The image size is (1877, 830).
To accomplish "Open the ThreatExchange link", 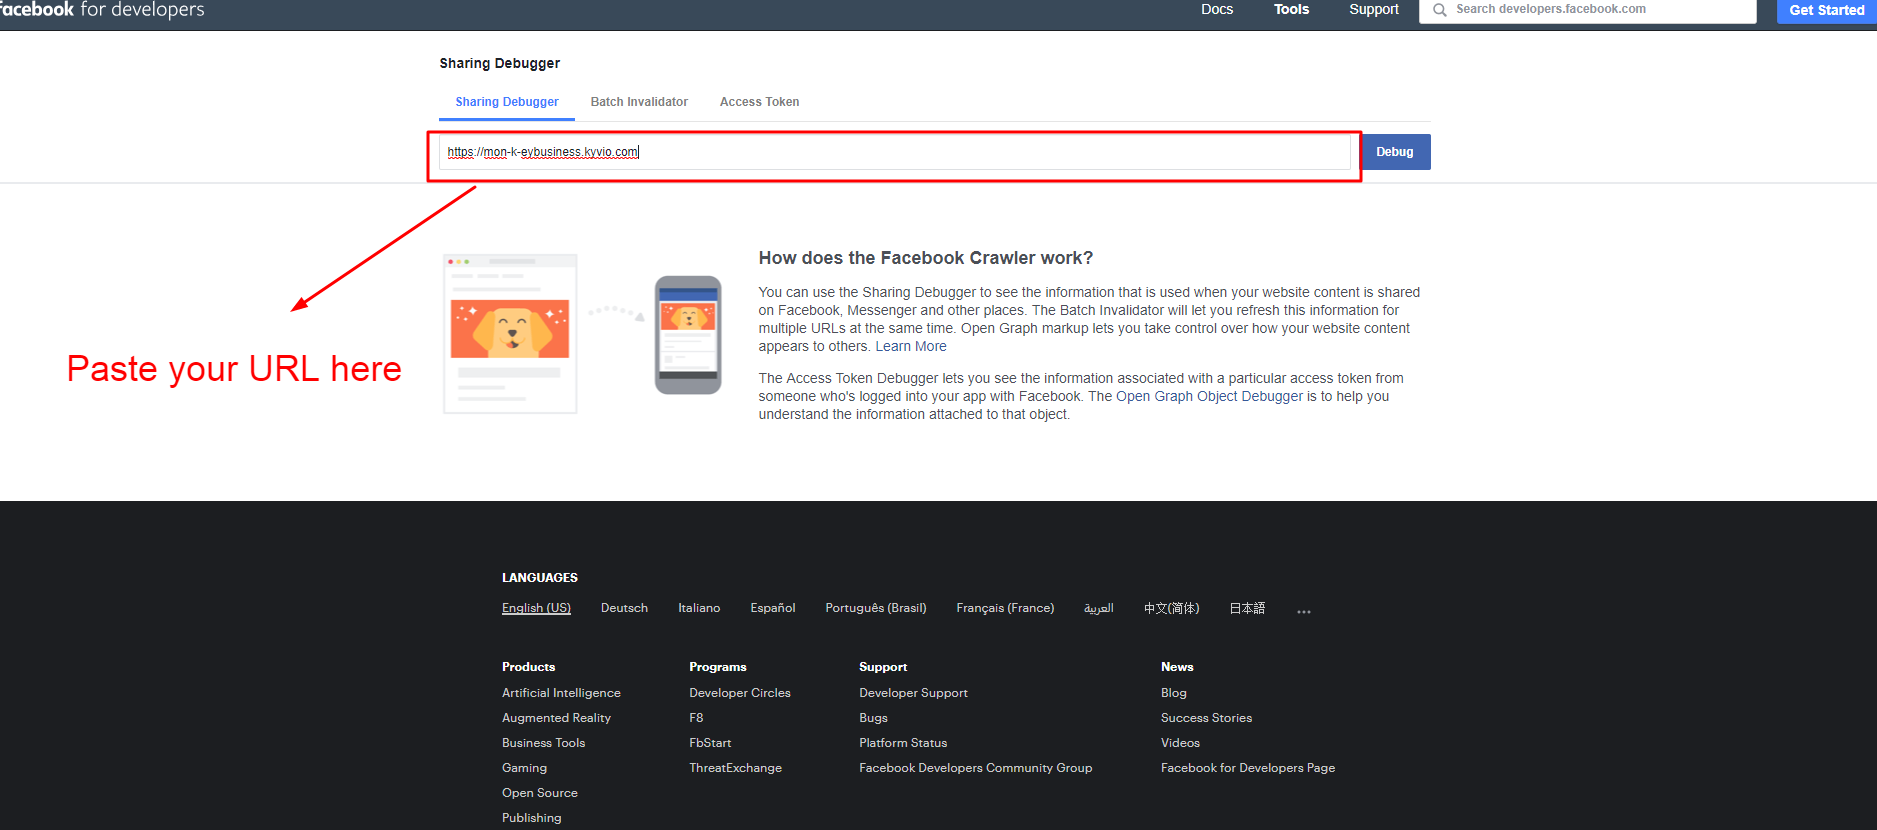I will (x=735, y=768).
